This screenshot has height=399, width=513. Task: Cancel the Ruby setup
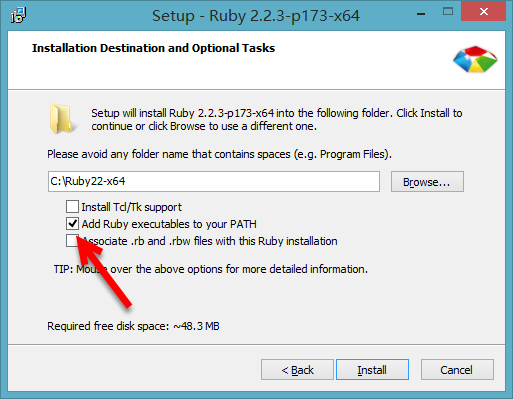(457, 370)
